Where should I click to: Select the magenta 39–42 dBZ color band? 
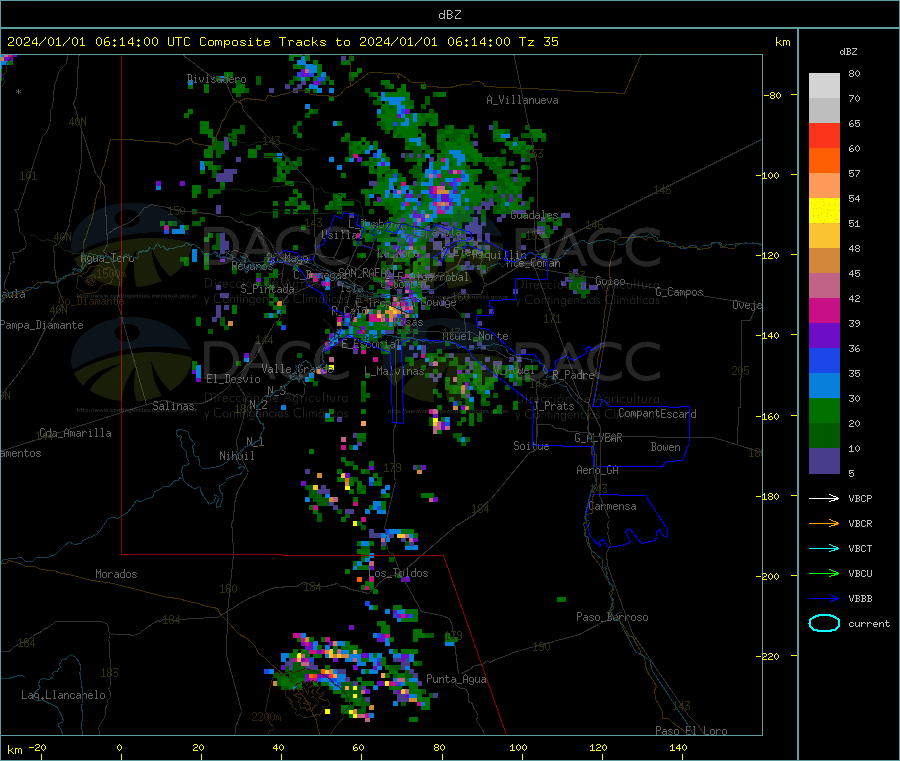tap(824, 310)
